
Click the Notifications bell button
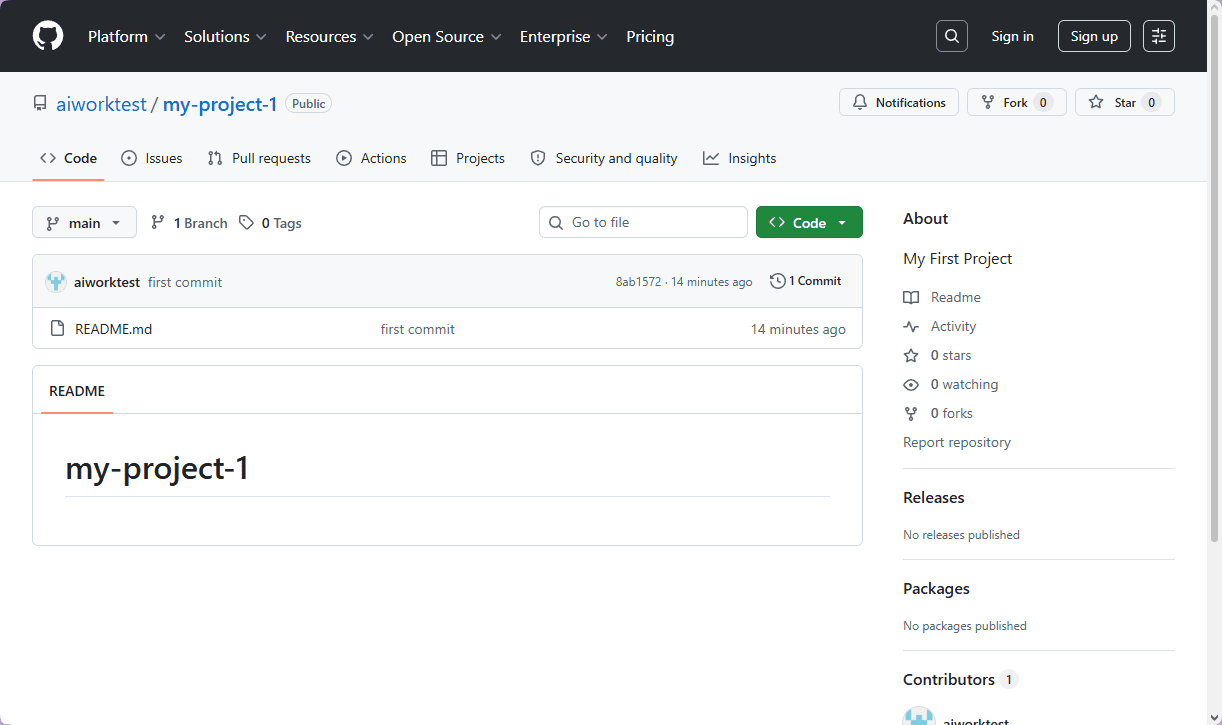click(899, 102)
